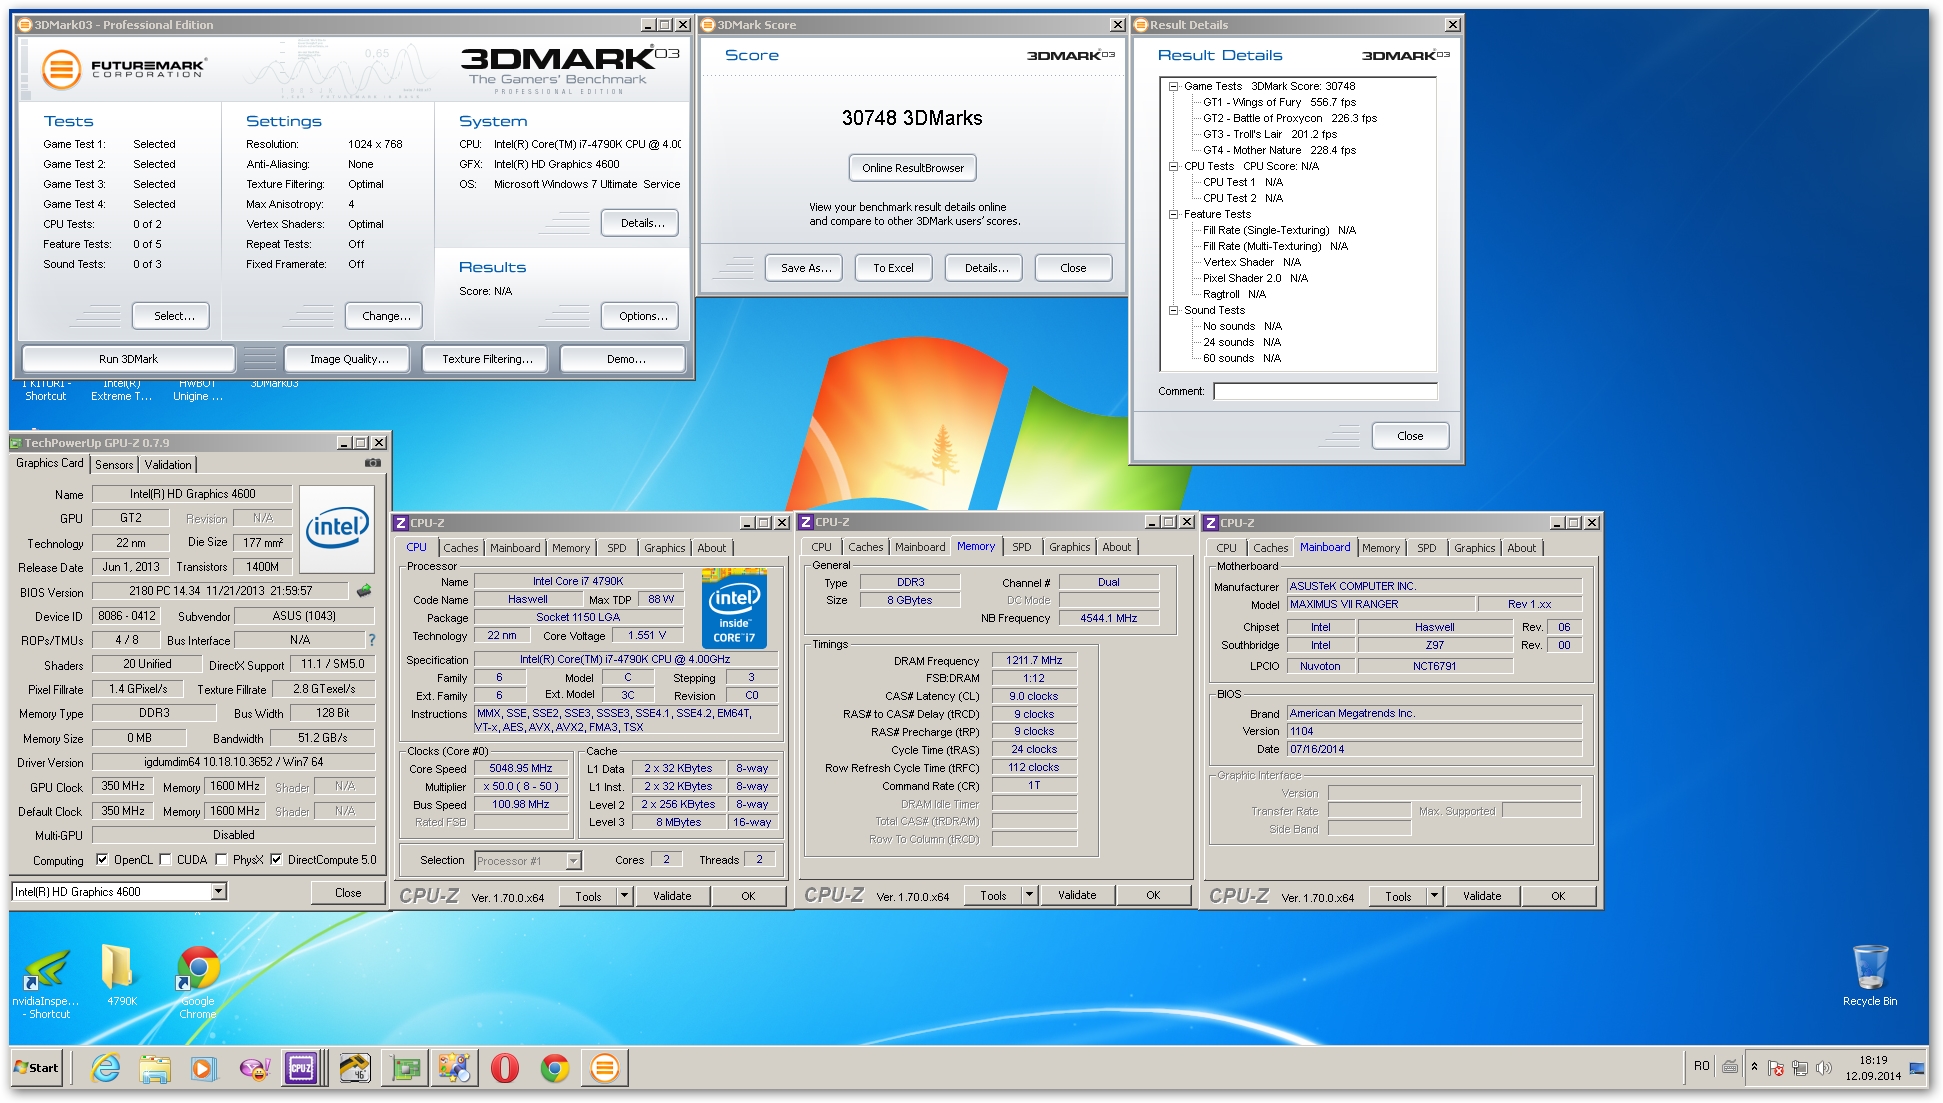Viewport: 1943px width, 1103px height.
Task: Switch to the Validation tab in GPU-Z
Action: point(168,465)
